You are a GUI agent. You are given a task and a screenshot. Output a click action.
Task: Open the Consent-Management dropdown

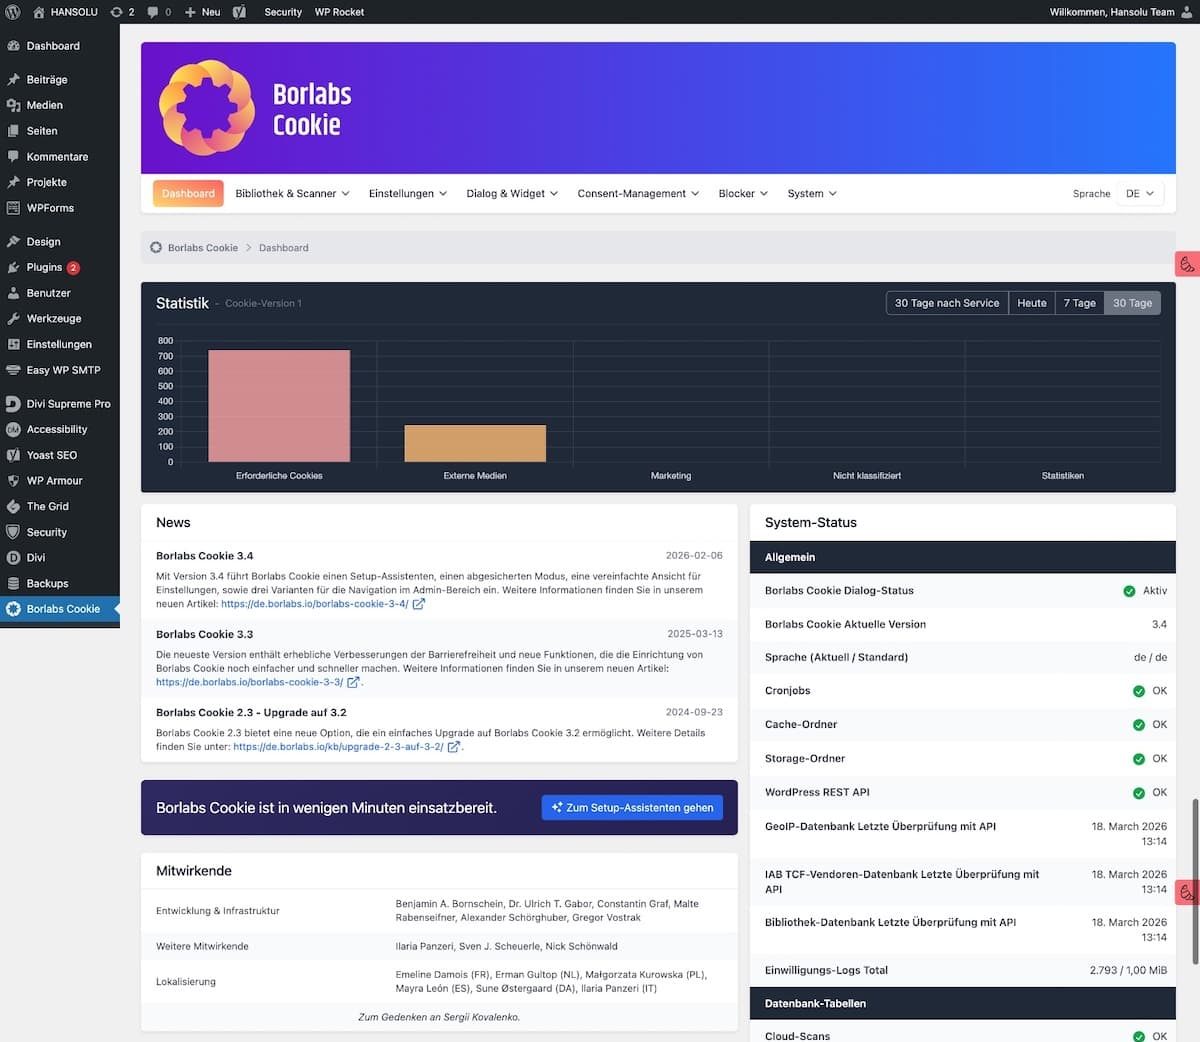pos(637,193)
